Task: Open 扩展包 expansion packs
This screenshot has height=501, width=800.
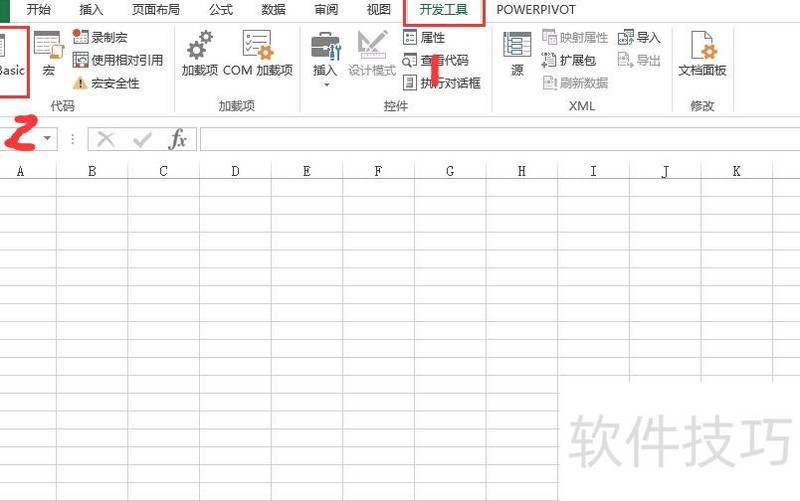Action: tap(569, 60)
